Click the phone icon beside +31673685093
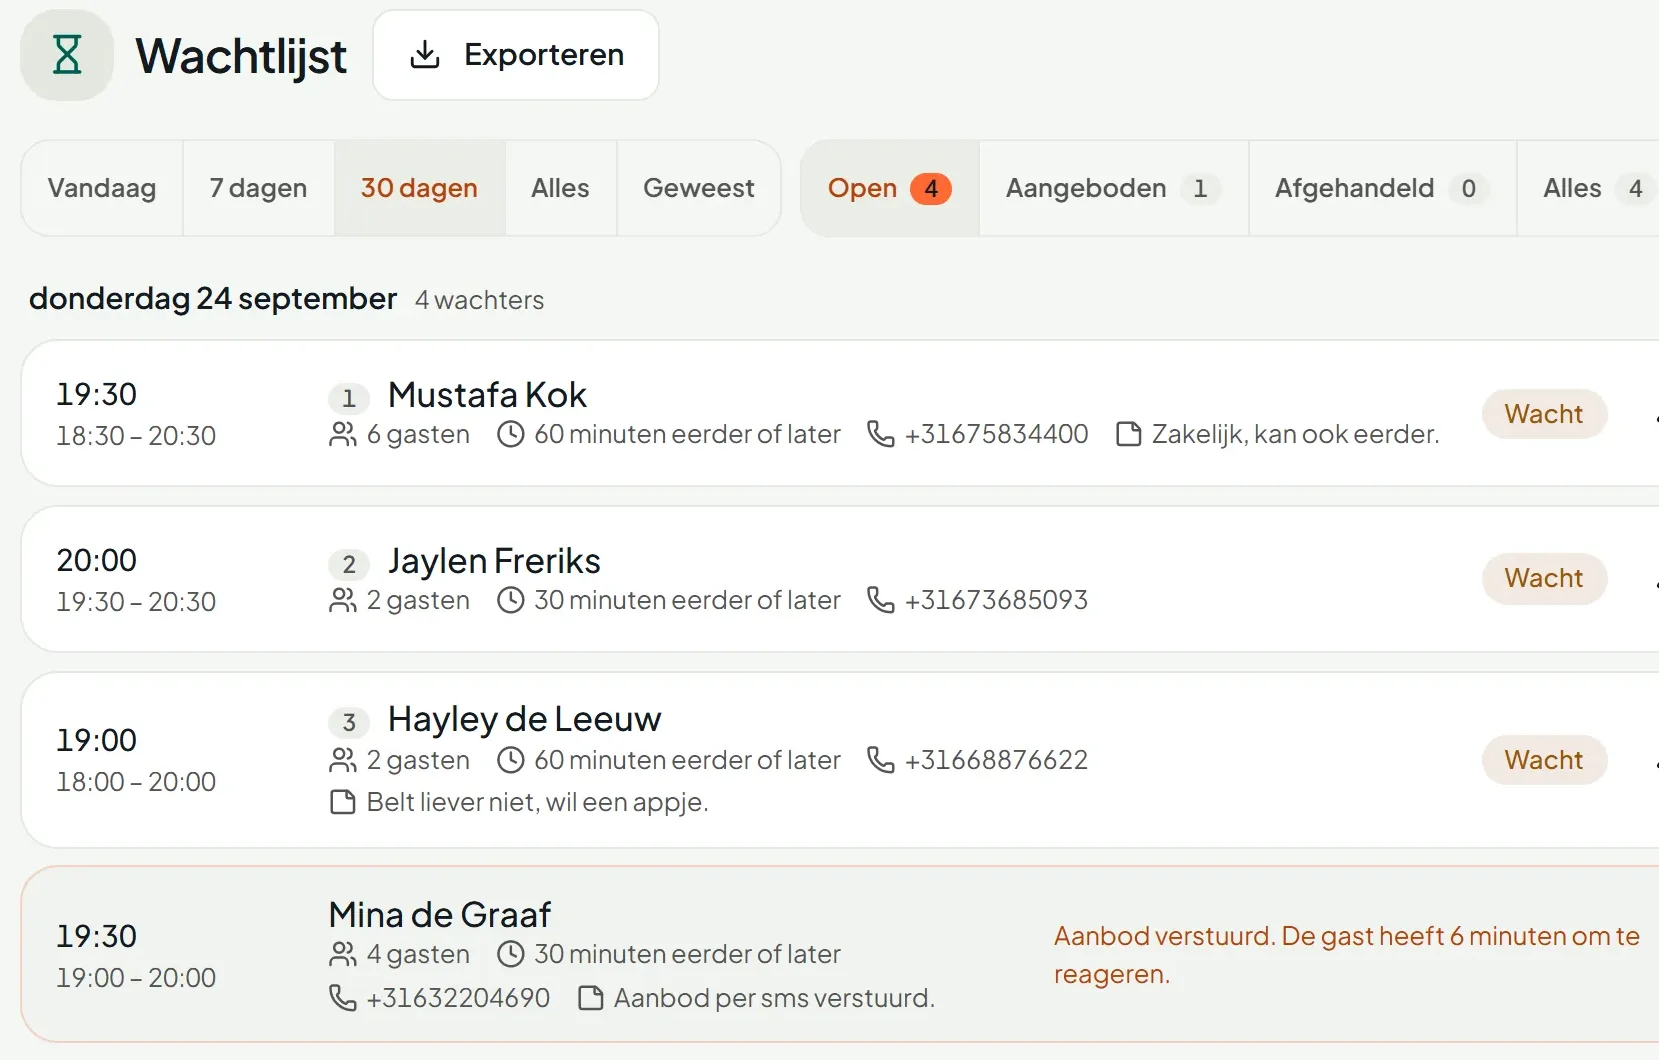This screenshot has height=1060, width=1659. pos(881,600)
